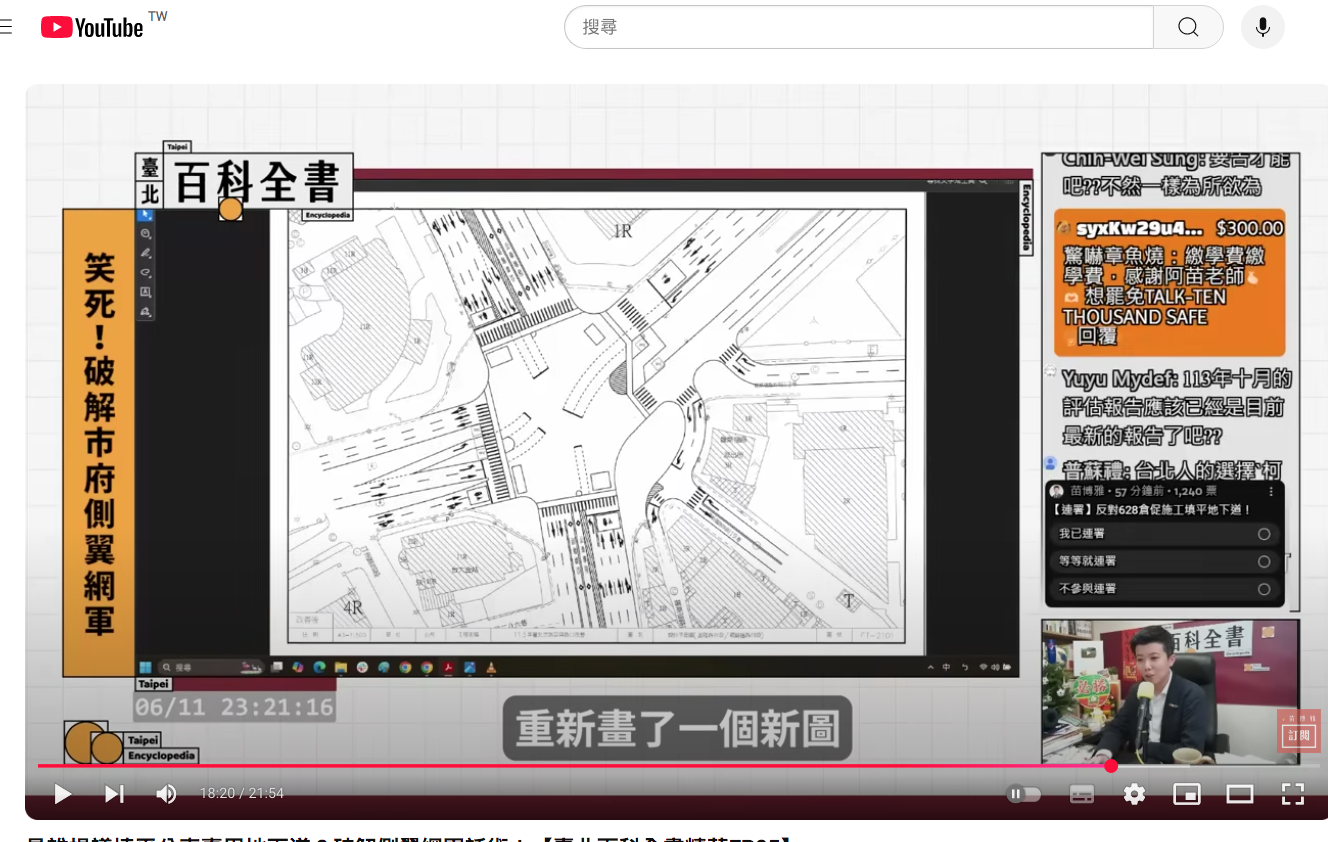This screenshot has height=842, width=1328.
Task: Select 等等就連署 poll option
Action: pos(1164,562)
